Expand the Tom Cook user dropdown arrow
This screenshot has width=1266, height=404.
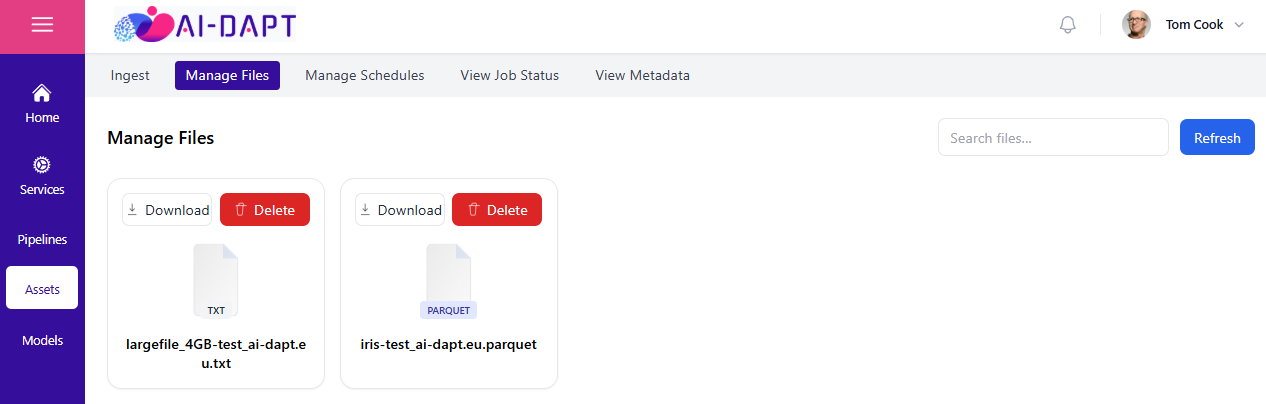pyautogui.click(x=1239, y=25)
